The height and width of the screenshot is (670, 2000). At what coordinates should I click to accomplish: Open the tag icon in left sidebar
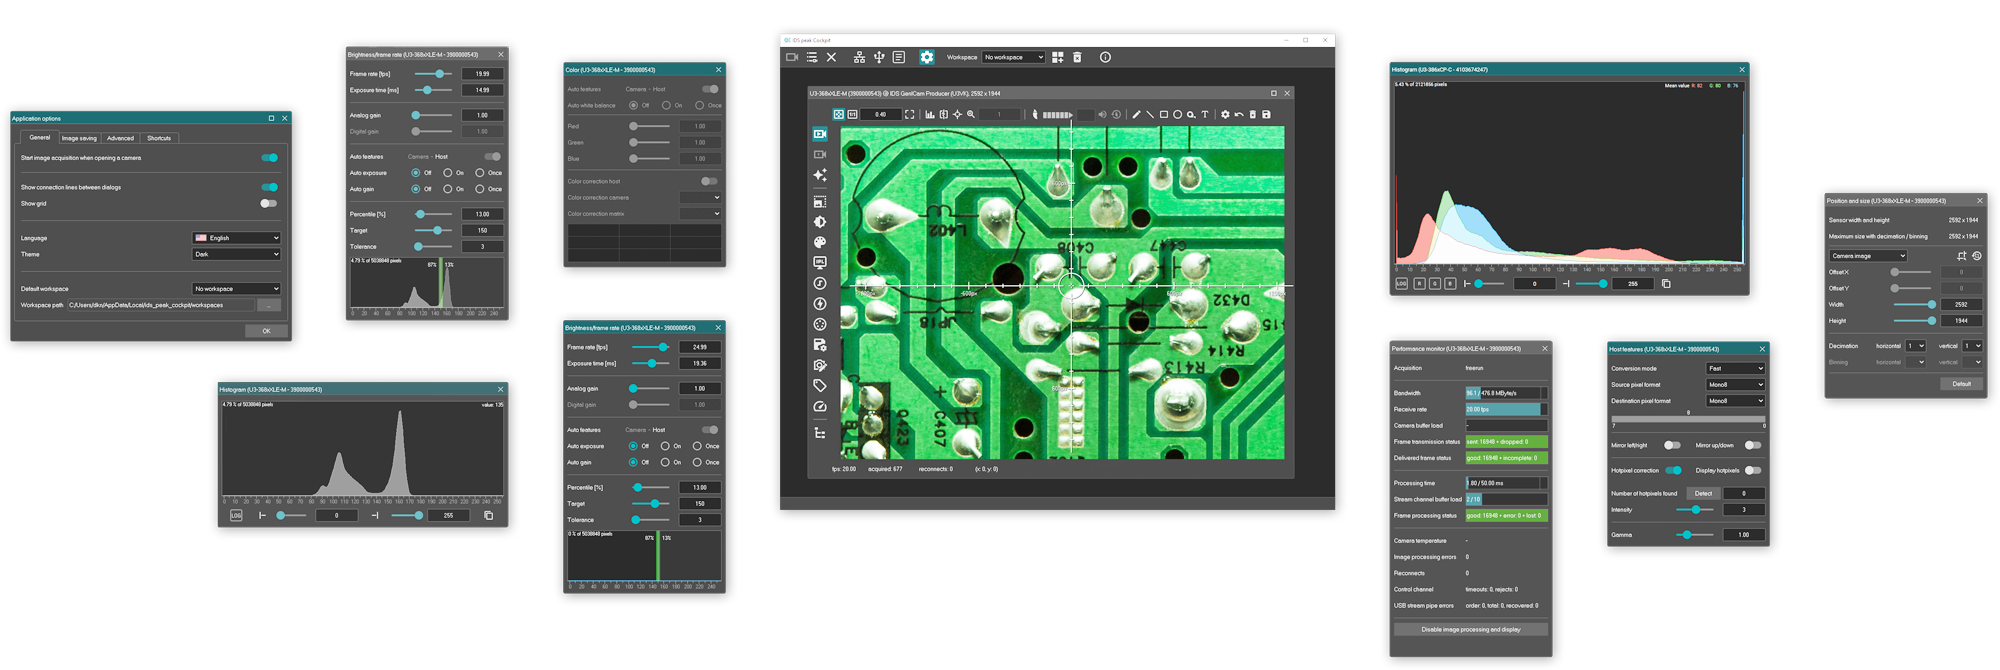tap(820, 385)
